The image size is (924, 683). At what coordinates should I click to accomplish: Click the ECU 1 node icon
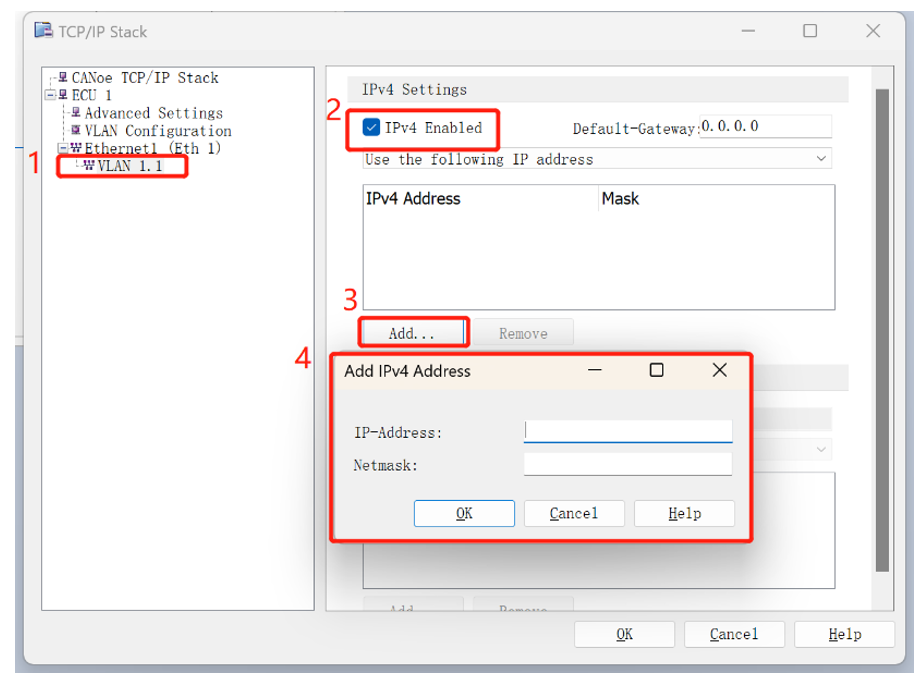[63, 94]
